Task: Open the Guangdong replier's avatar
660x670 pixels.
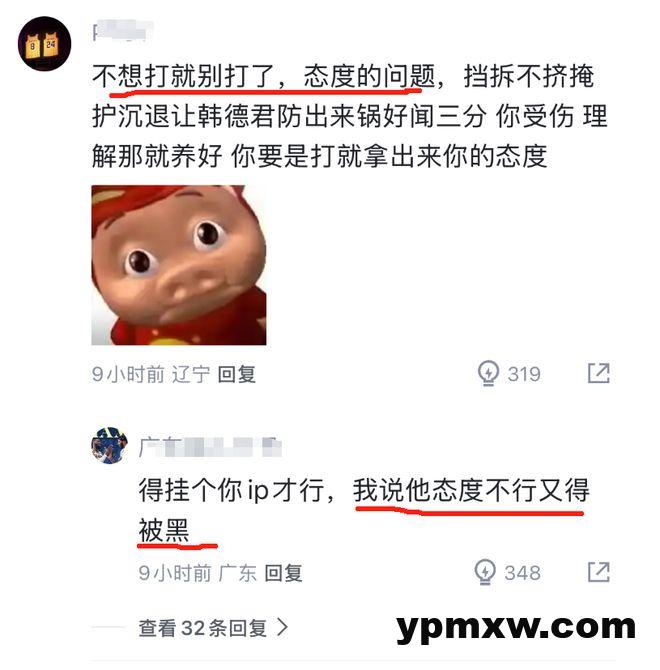Action: pyautogui.click(x=110, y=445)
